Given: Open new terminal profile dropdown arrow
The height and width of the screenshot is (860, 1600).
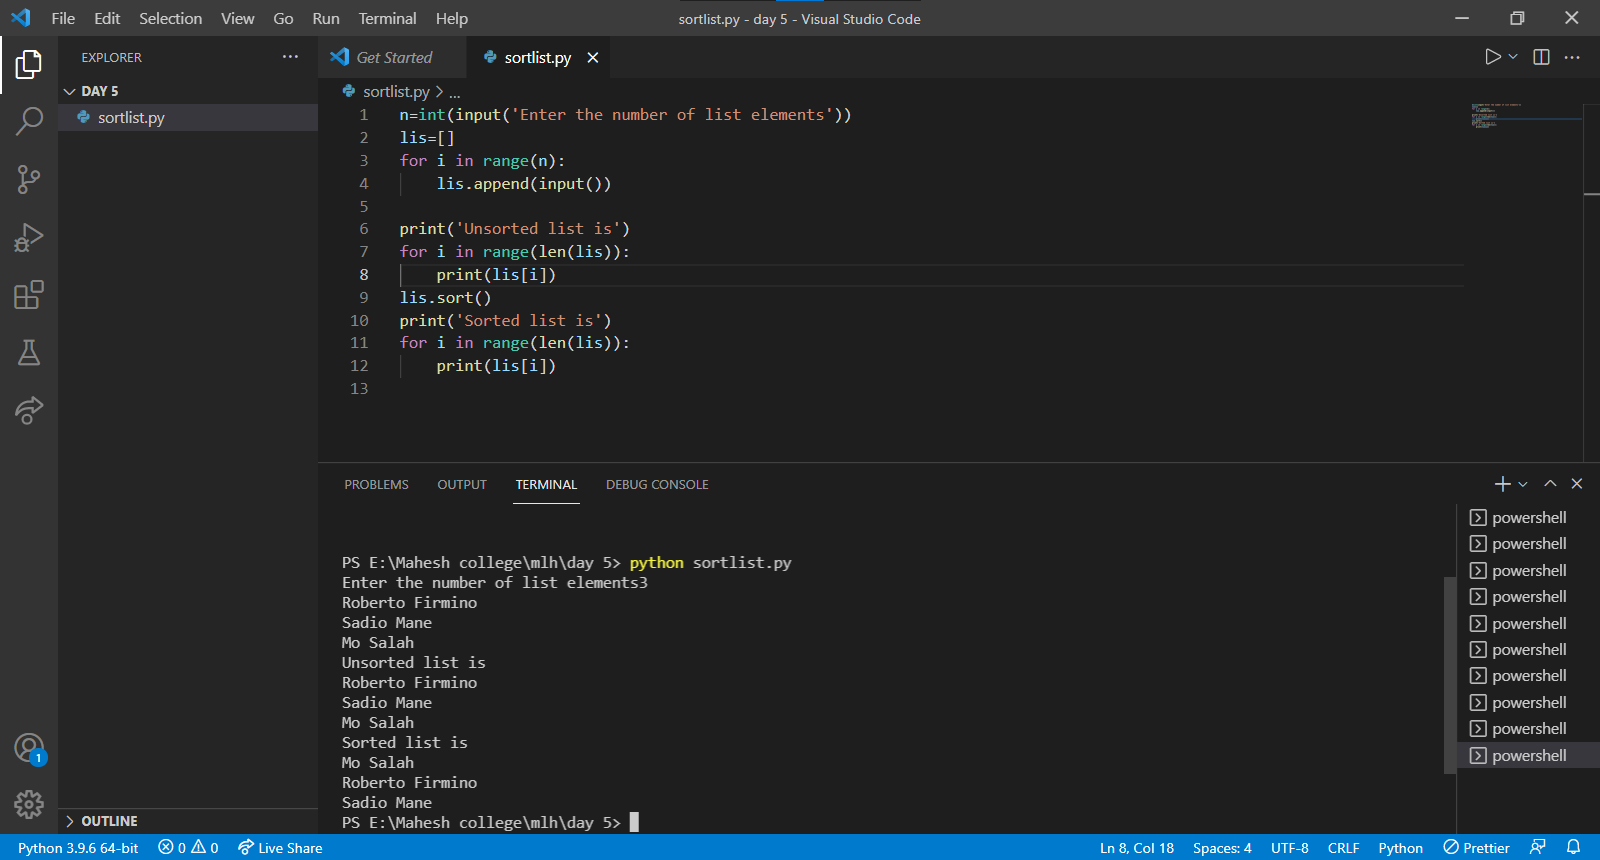Looking at the screenshot, I should (x=1523, y=484).
